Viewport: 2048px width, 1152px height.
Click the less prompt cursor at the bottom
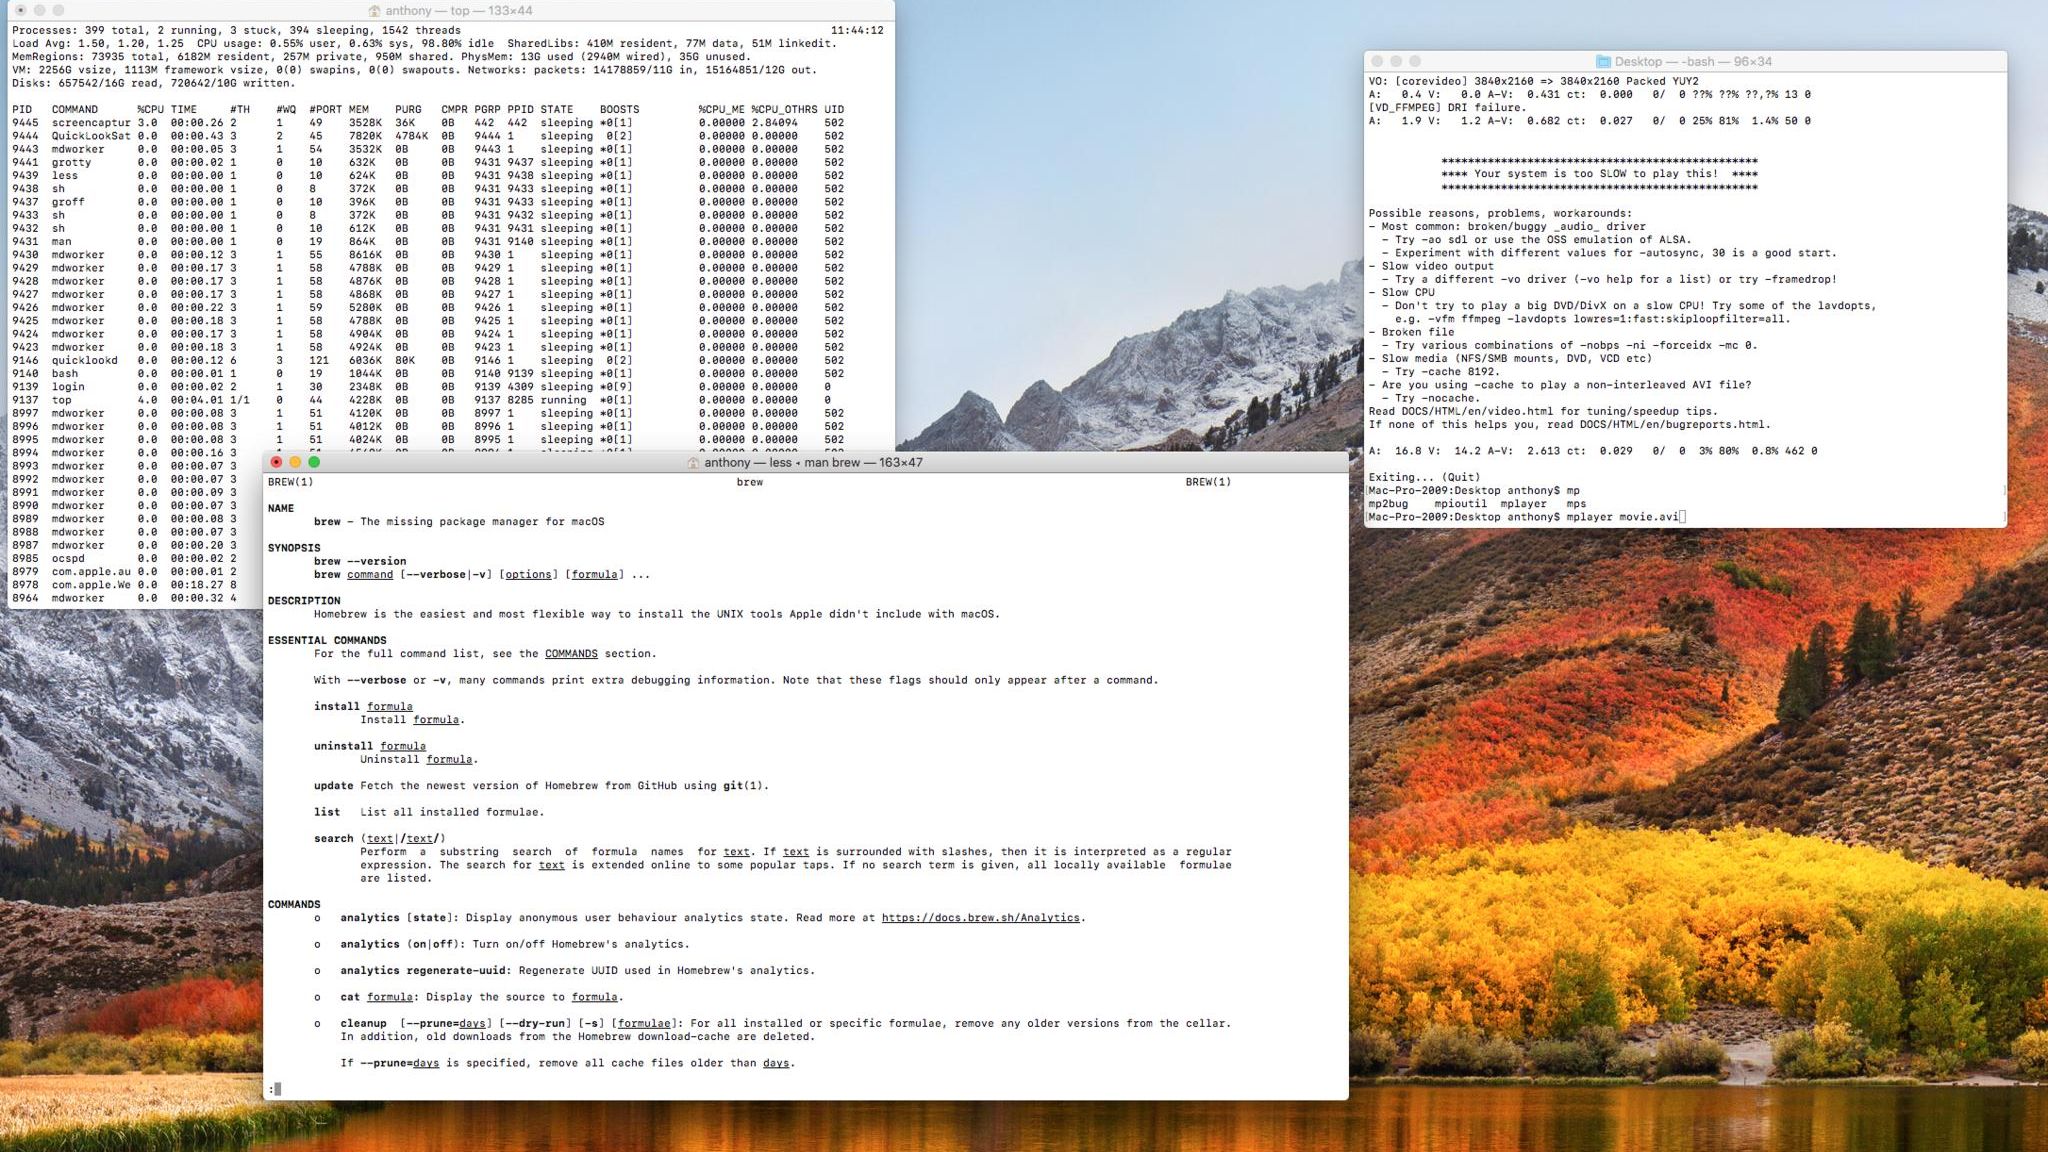pyautogui.click(x=277, y=1089)
